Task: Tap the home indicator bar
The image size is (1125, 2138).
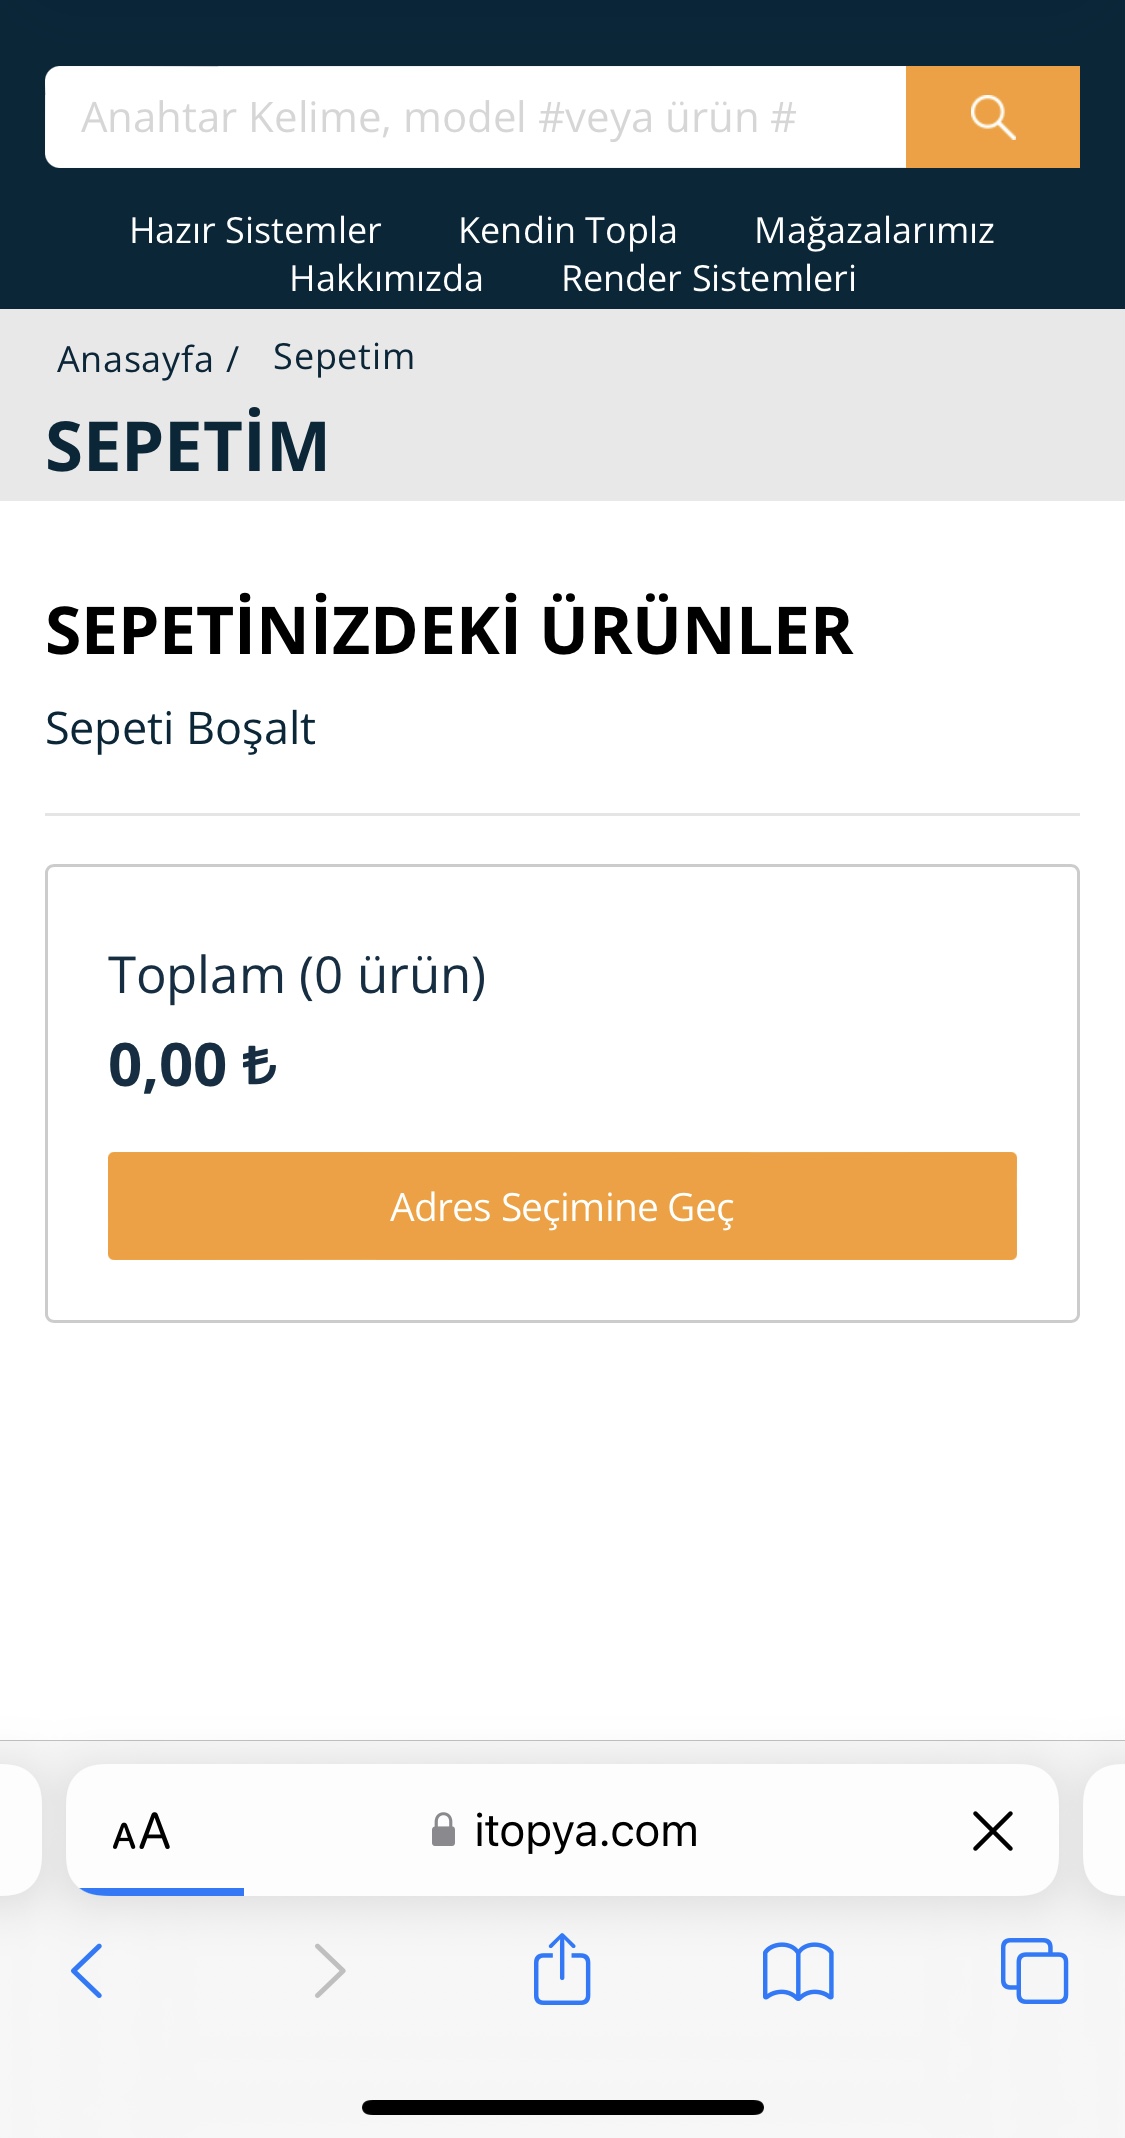Action: [x=562, y=2107]
